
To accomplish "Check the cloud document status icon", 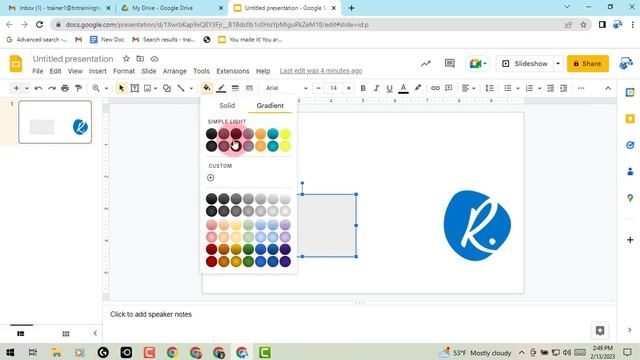I will [154, 58].
